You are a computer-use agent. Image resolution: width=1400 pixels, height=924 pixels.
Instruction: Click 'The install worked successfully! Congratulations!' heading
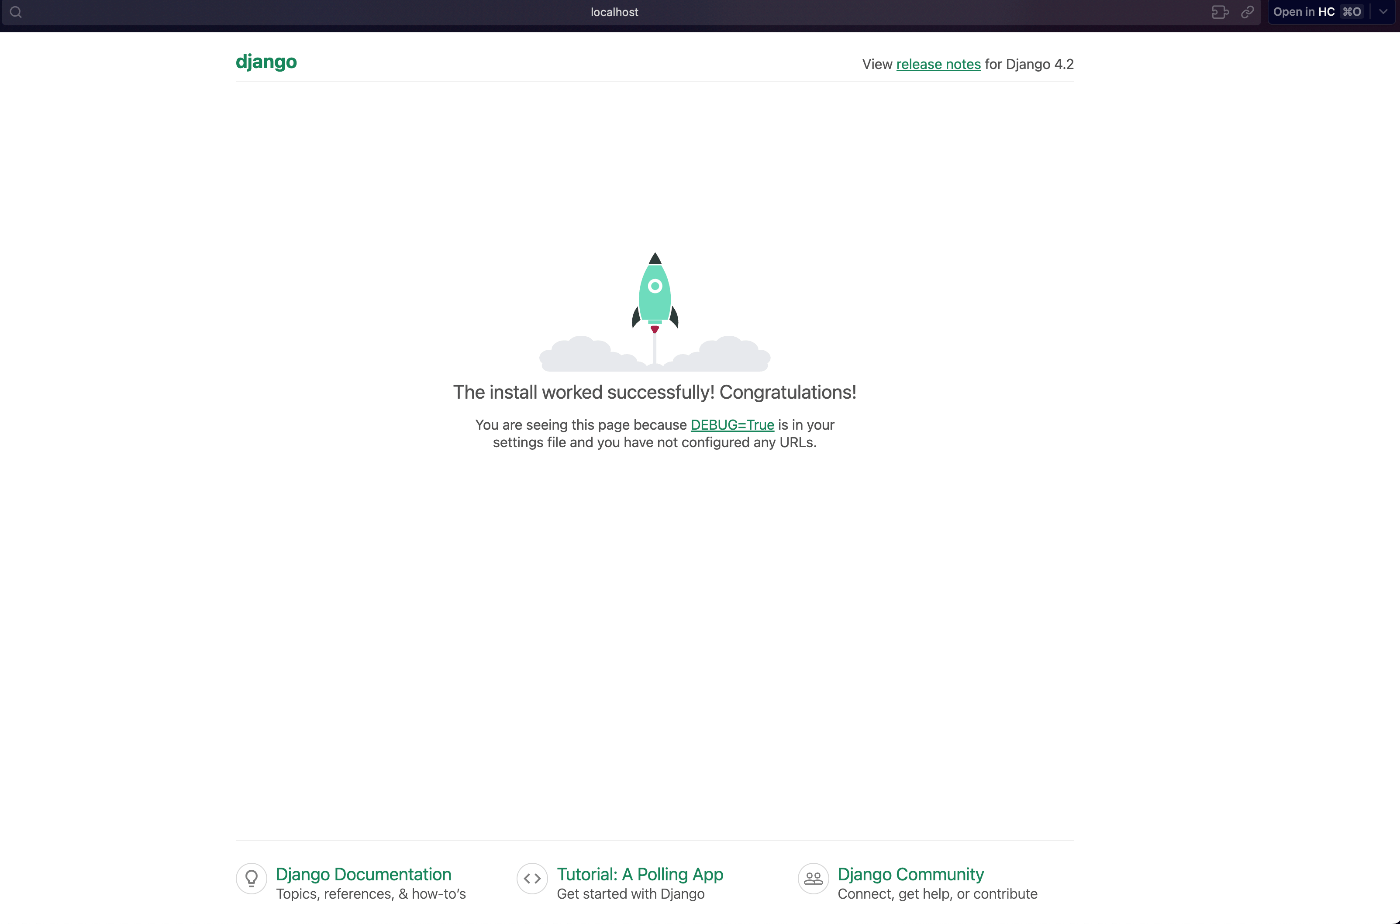click(655, 392)
